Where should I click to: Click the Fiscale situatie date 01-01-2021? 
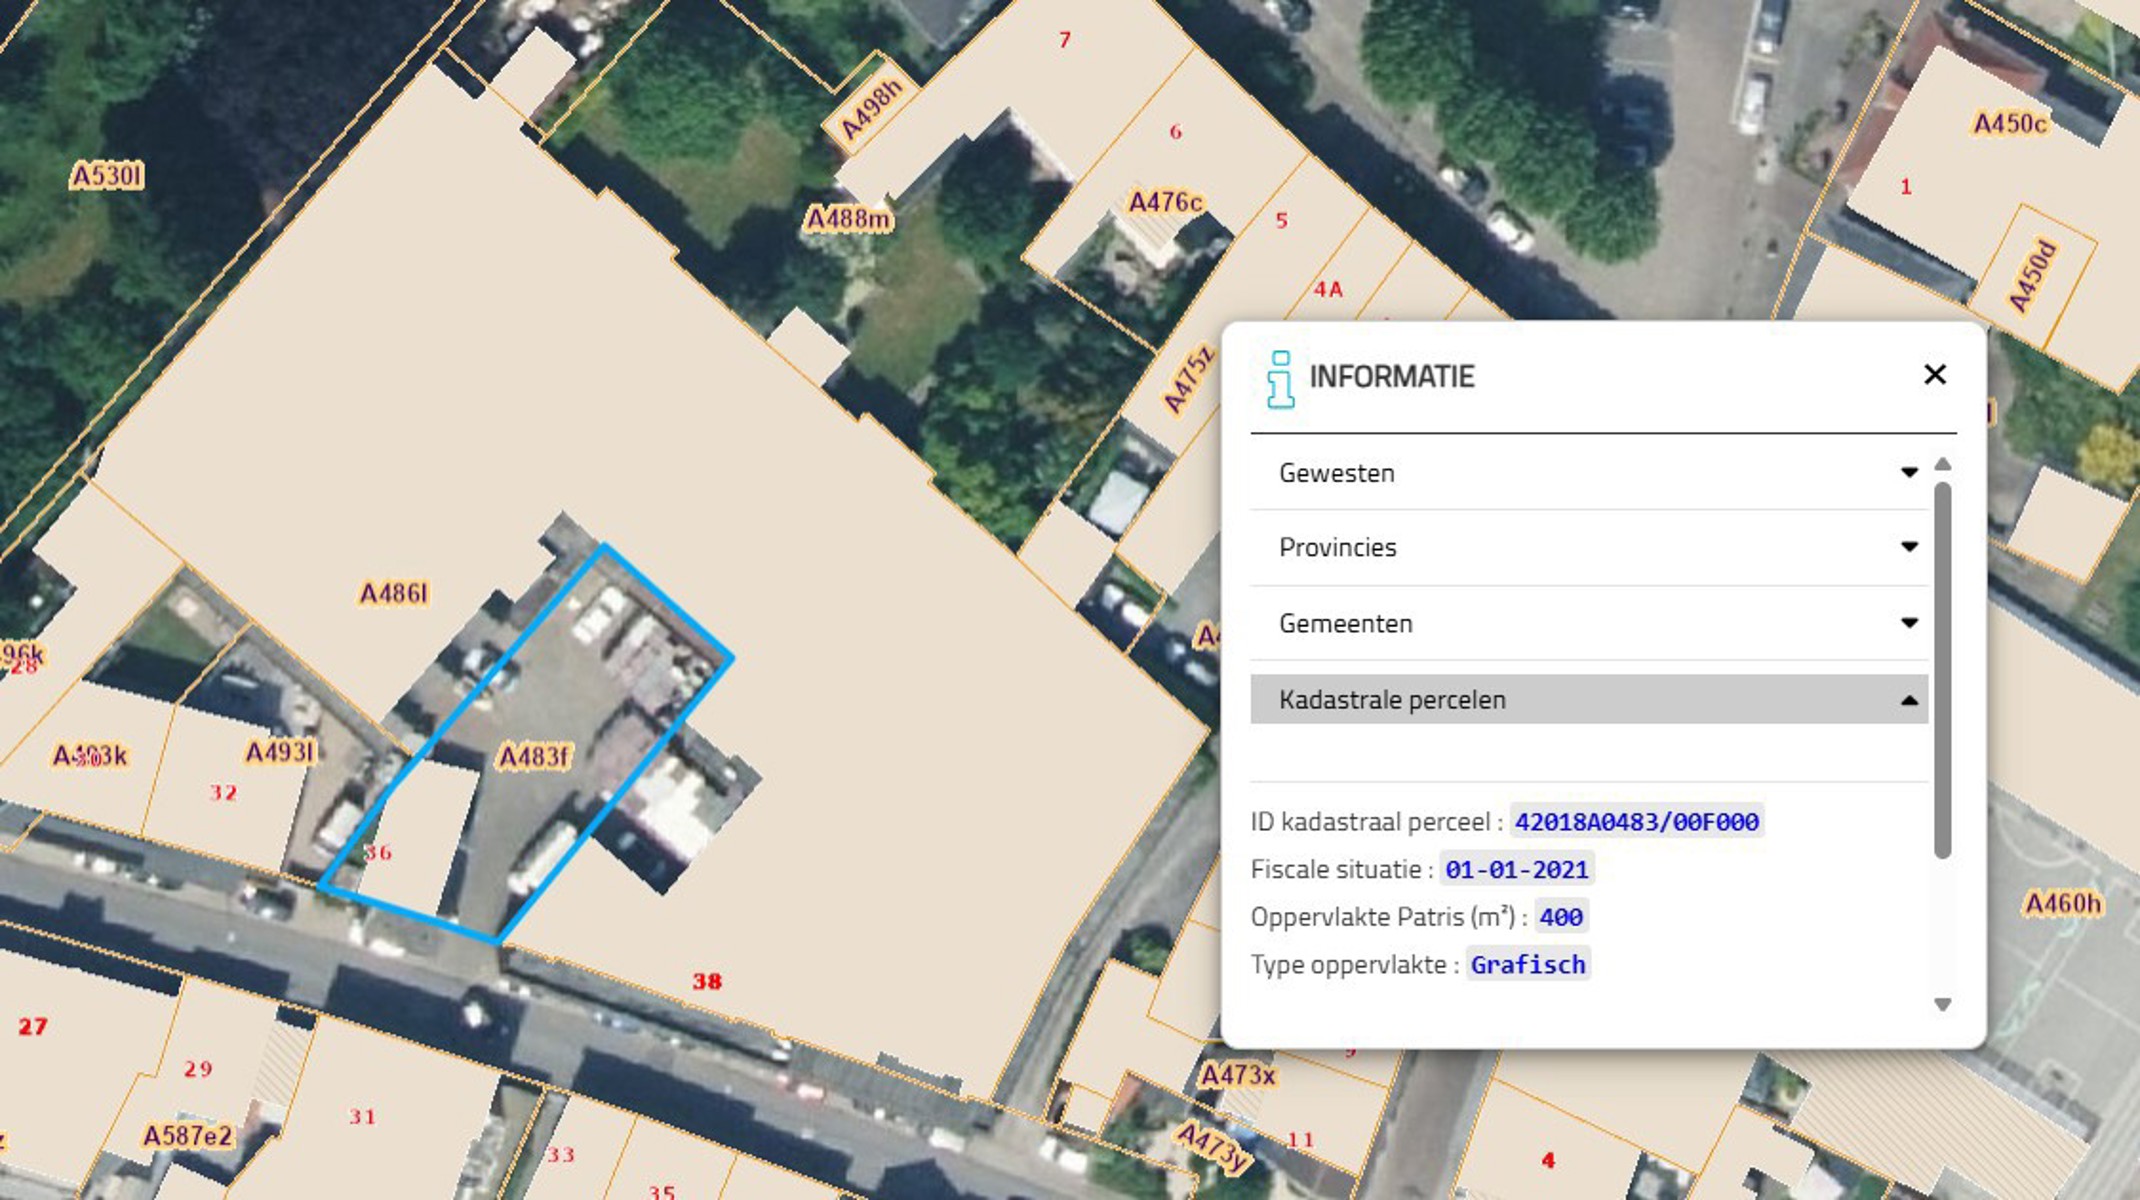click(x=1516, y=870)
